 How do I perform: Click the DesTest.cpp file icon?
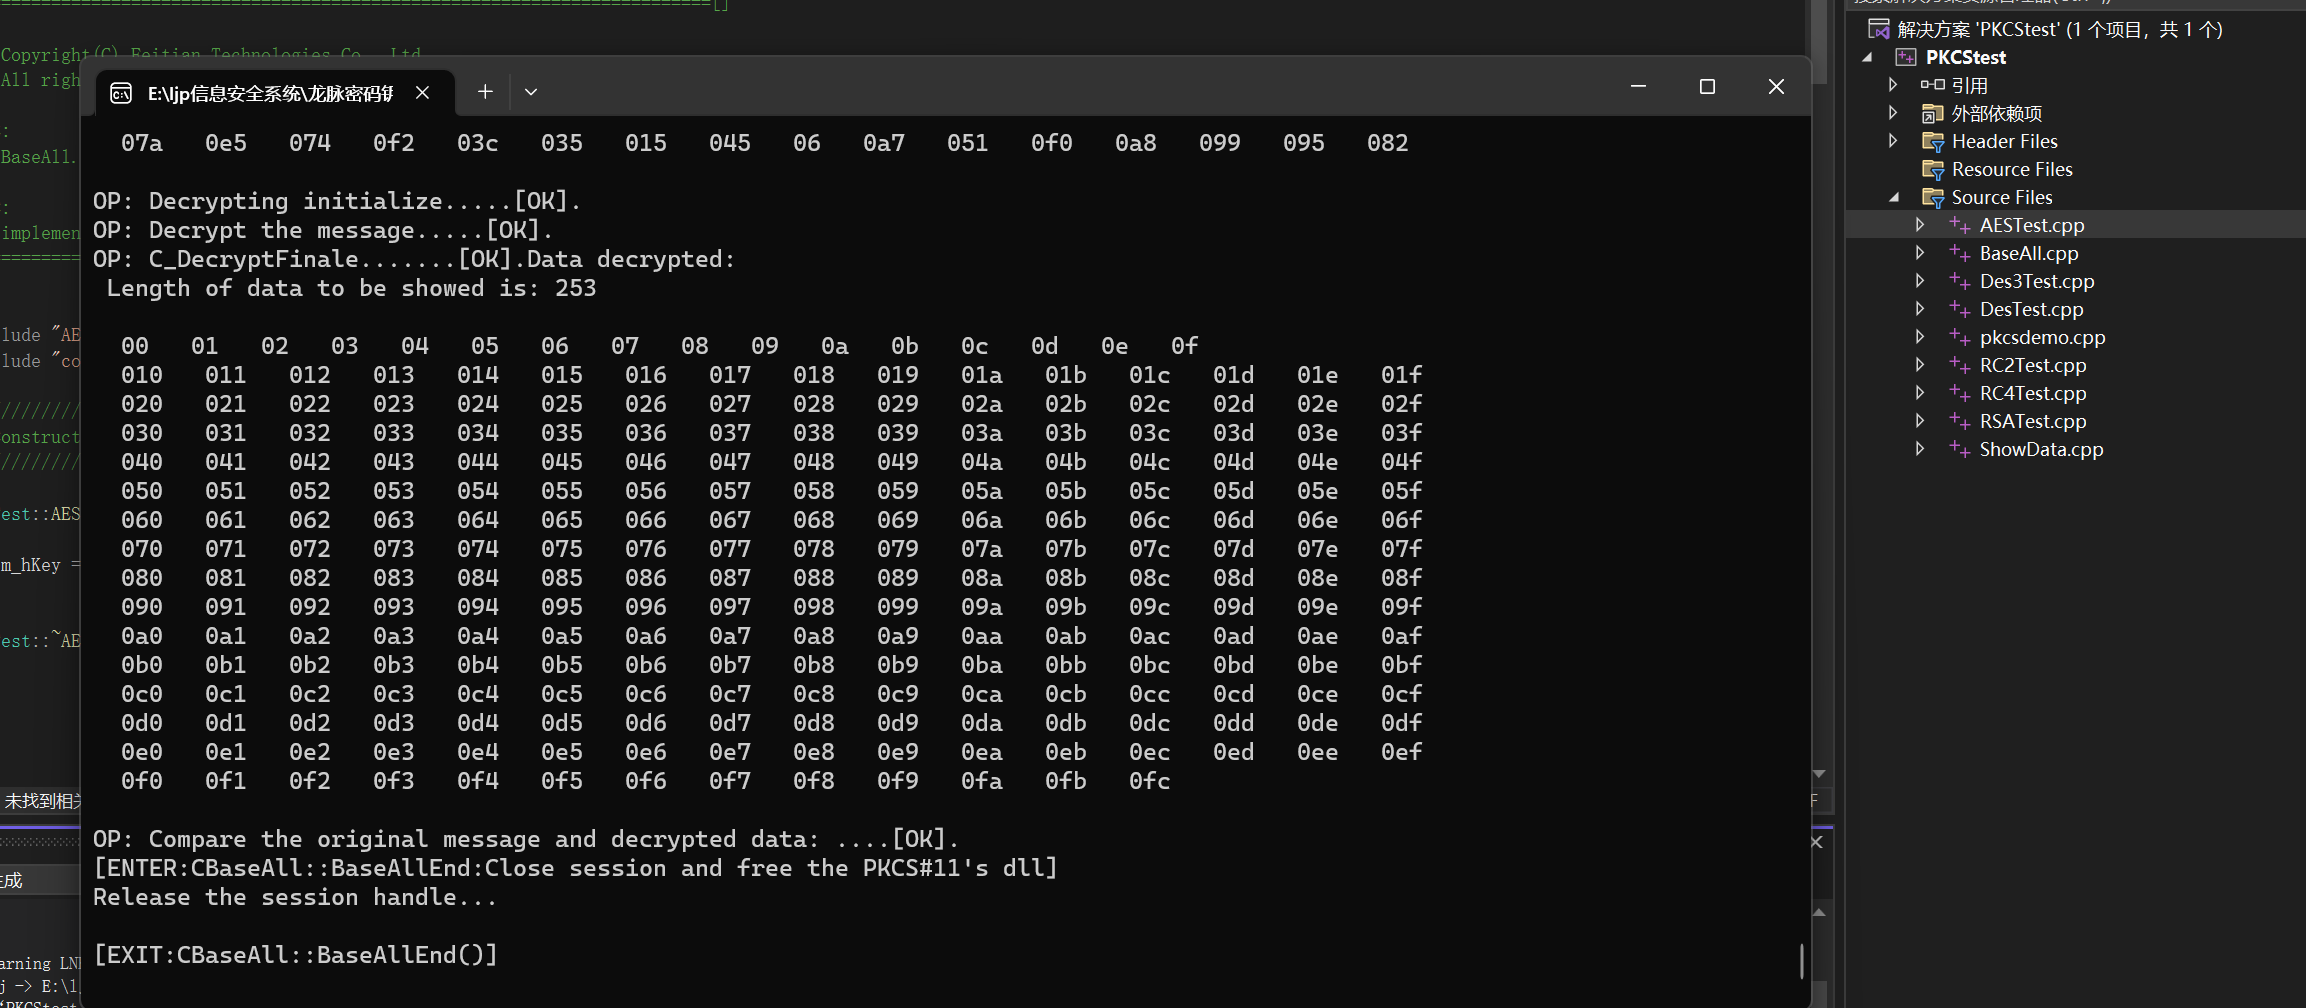(1960, 309)
